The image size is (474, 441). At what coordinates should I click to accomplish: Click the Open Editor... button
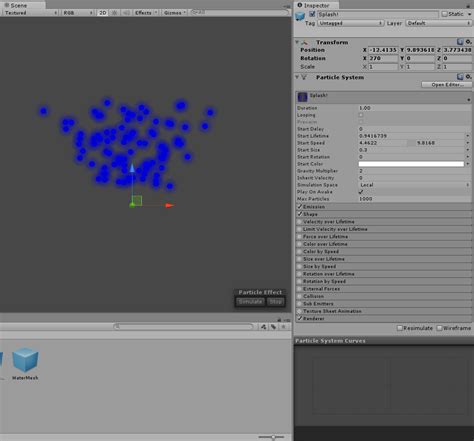pos(447,85)
